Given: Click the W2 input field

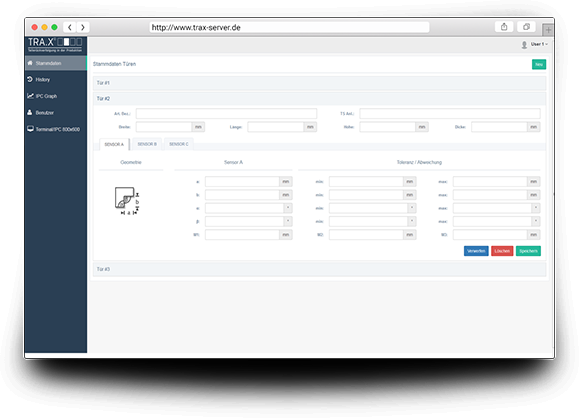Looking at the screenshot, I should tap(366, 235).
